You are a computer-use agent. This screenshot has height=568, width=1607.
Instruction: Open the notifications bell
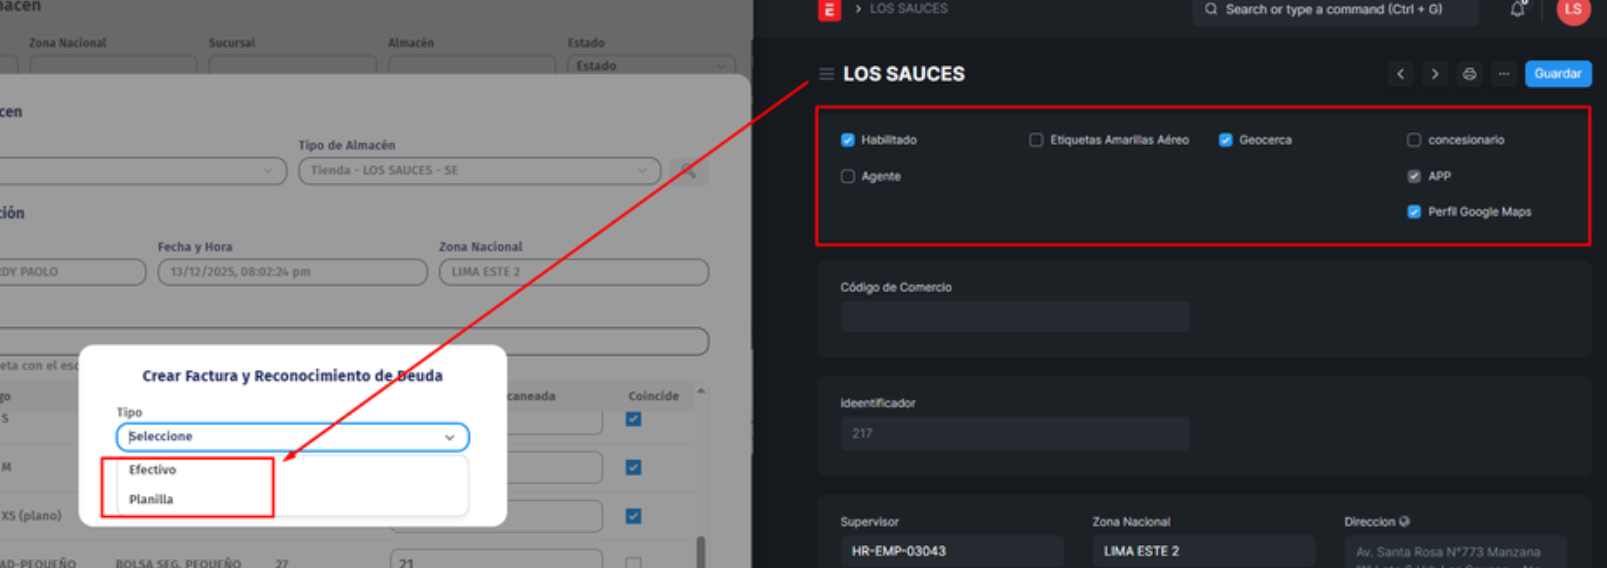[1517, 10]
